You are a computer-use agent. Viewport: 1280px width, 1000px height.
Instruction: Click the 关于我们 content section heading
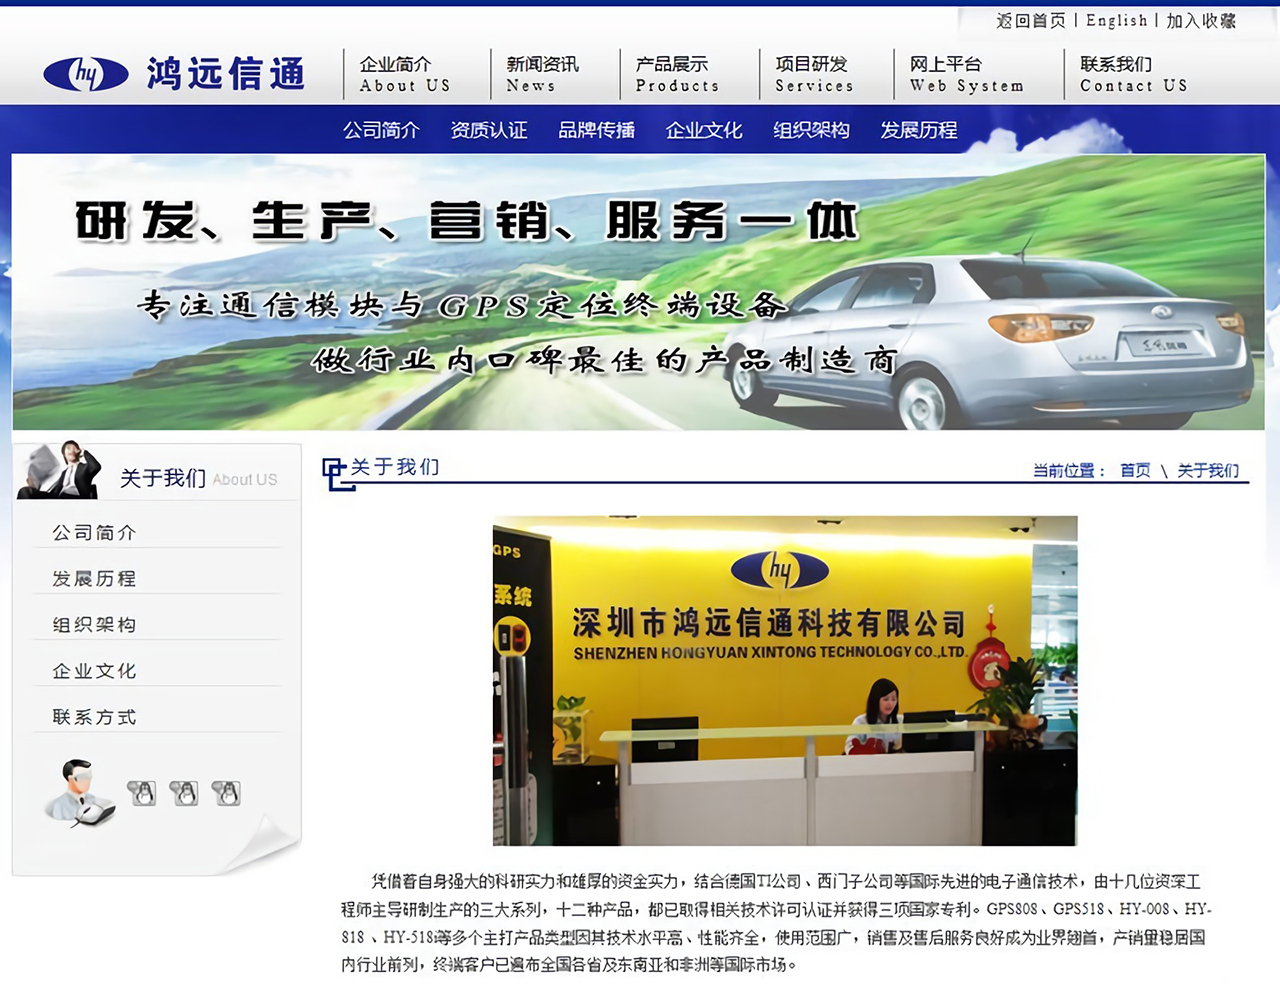(395, 467)
